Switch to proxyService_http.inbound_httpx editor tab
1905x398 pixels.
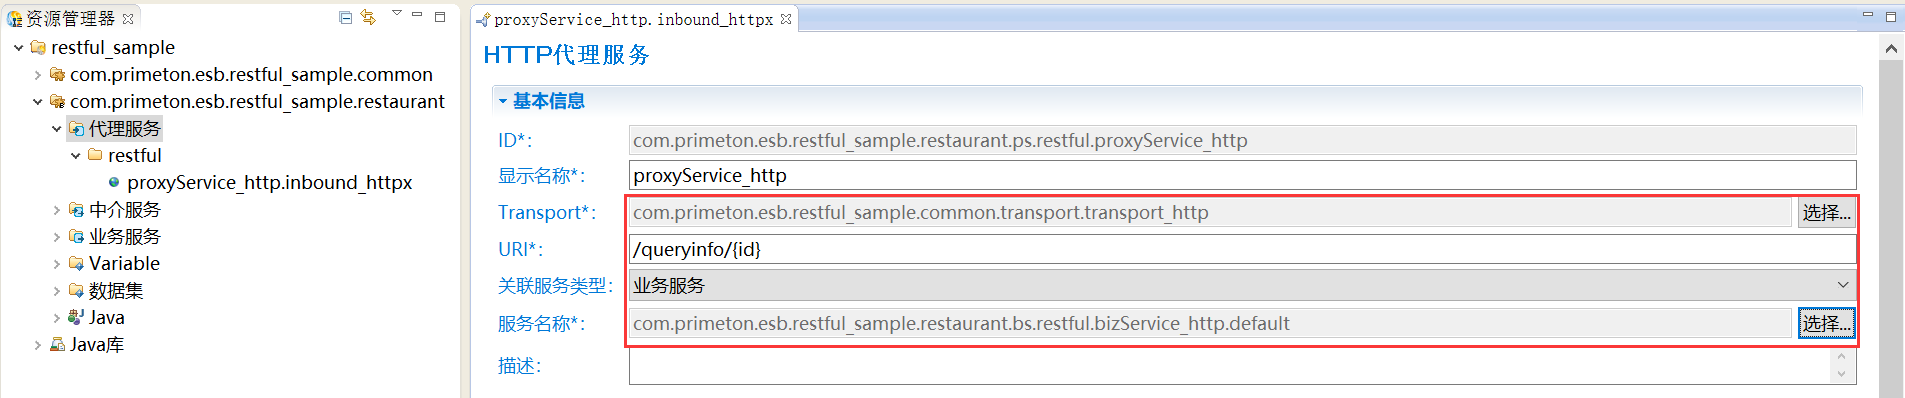[633, 19]
